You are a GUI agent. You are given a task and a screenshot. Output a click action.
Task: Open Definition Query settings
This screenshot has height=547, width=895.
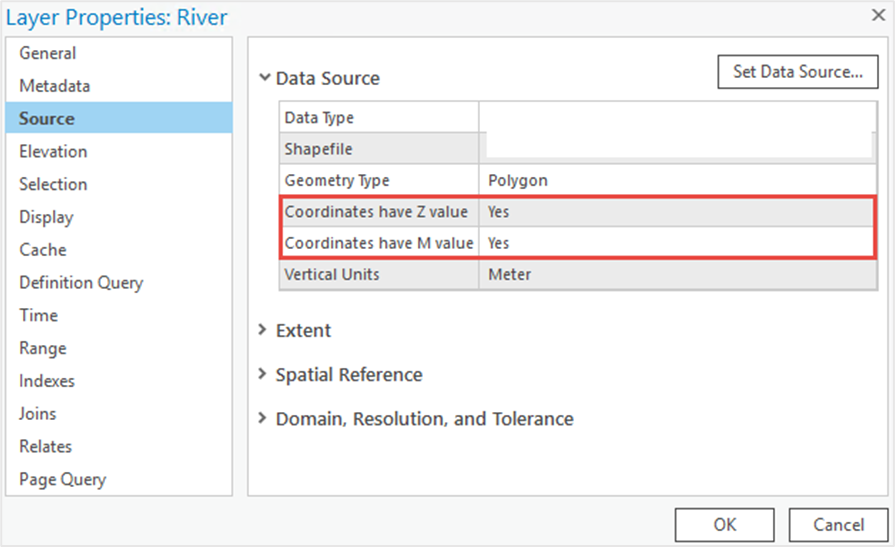pos(81,283)
